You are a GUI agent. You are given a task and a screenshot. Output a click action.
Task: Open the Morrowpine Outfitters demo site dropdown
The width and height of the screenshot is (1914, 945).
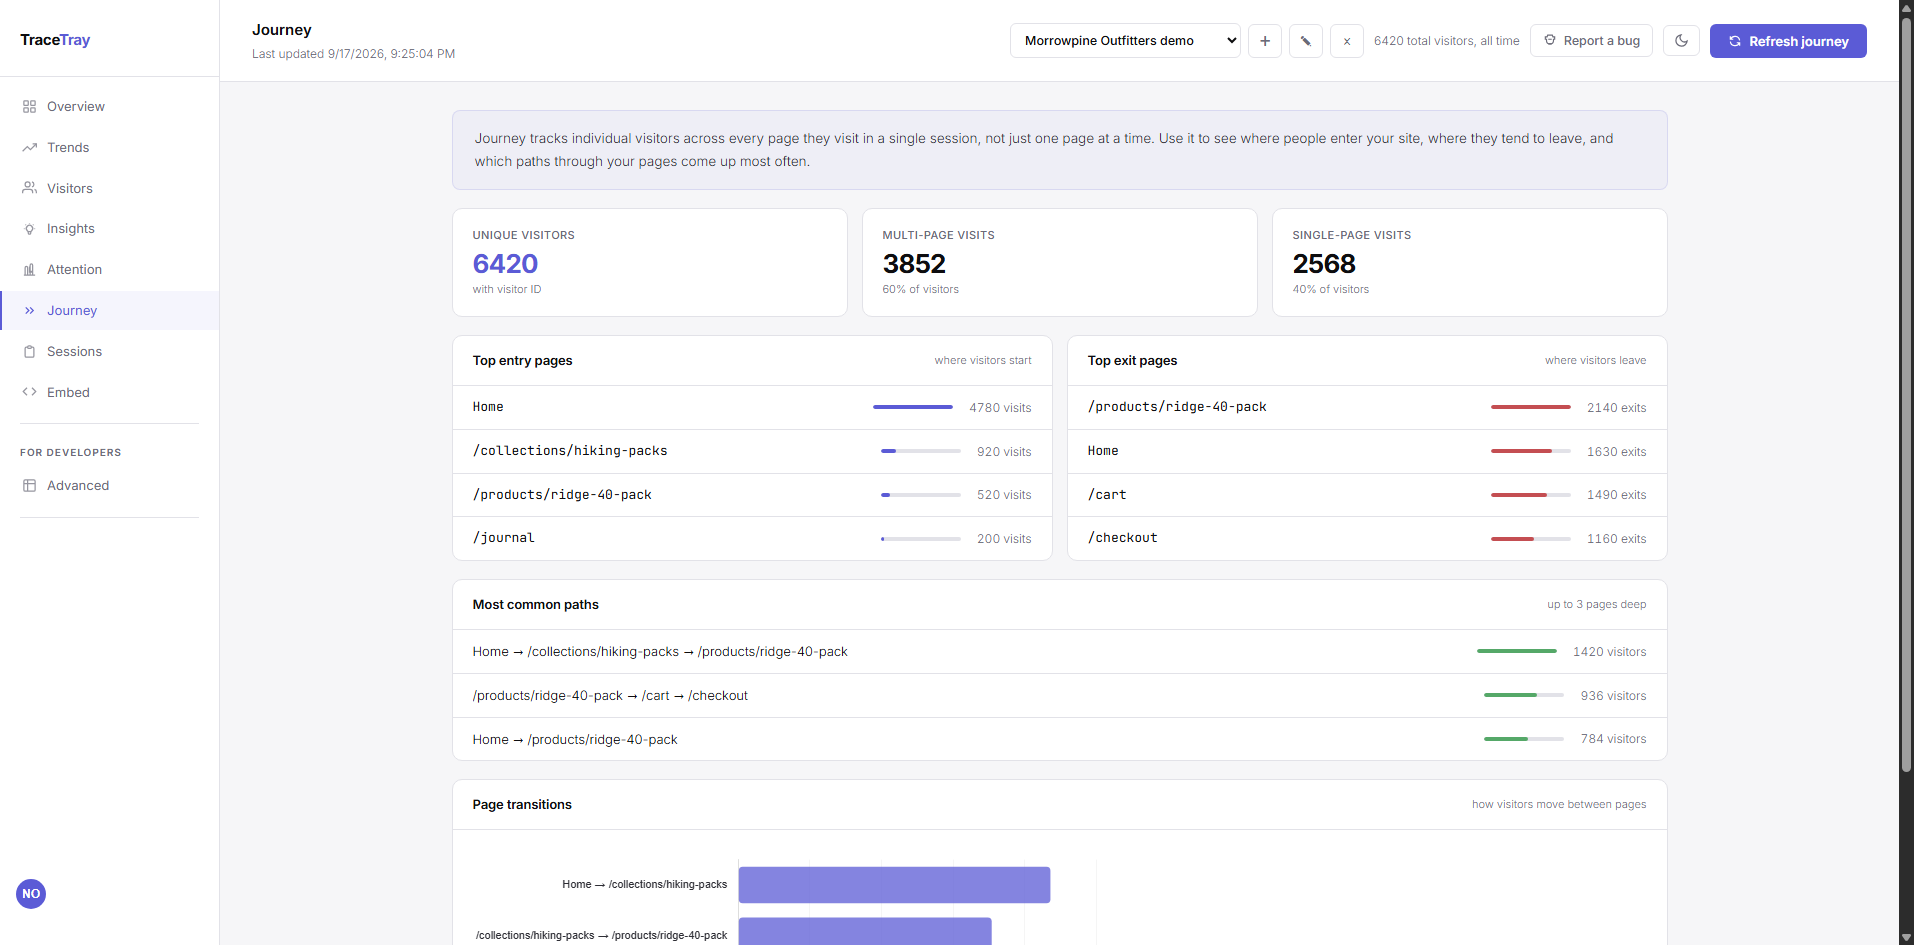pos(1125,41)
